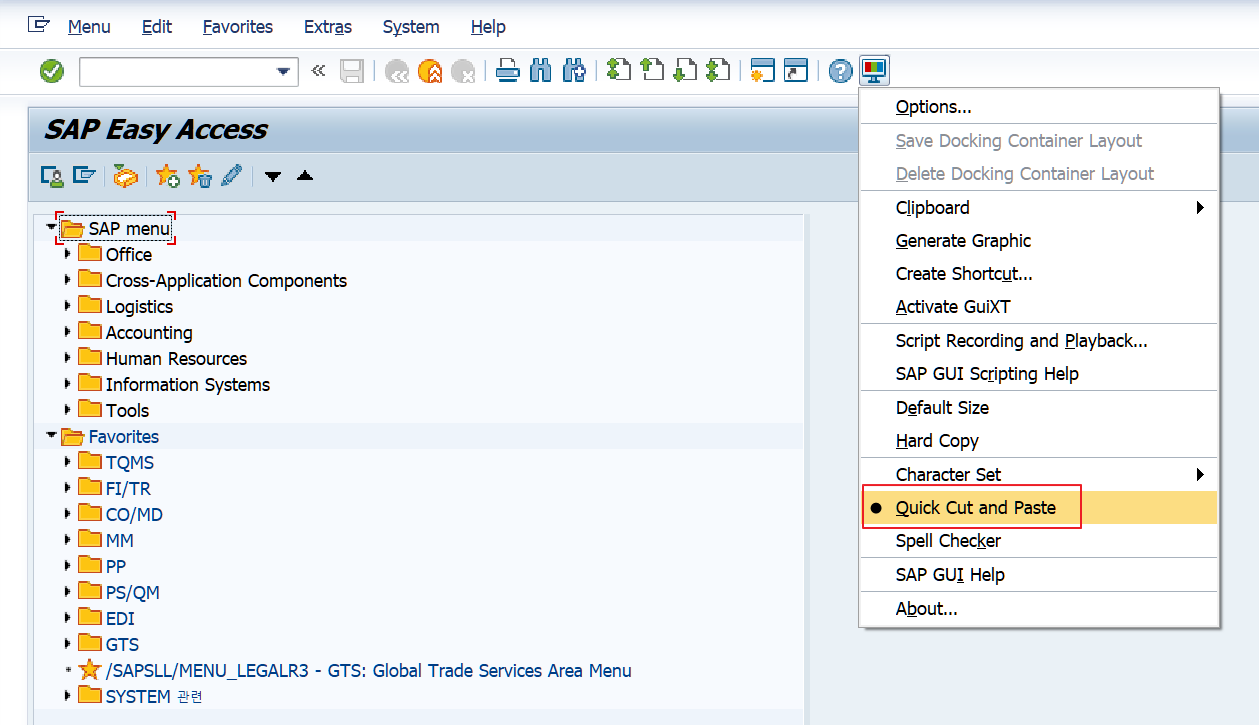Switch to User menu icon
The width and height of the screenshot is (1259, 725).
52,177
